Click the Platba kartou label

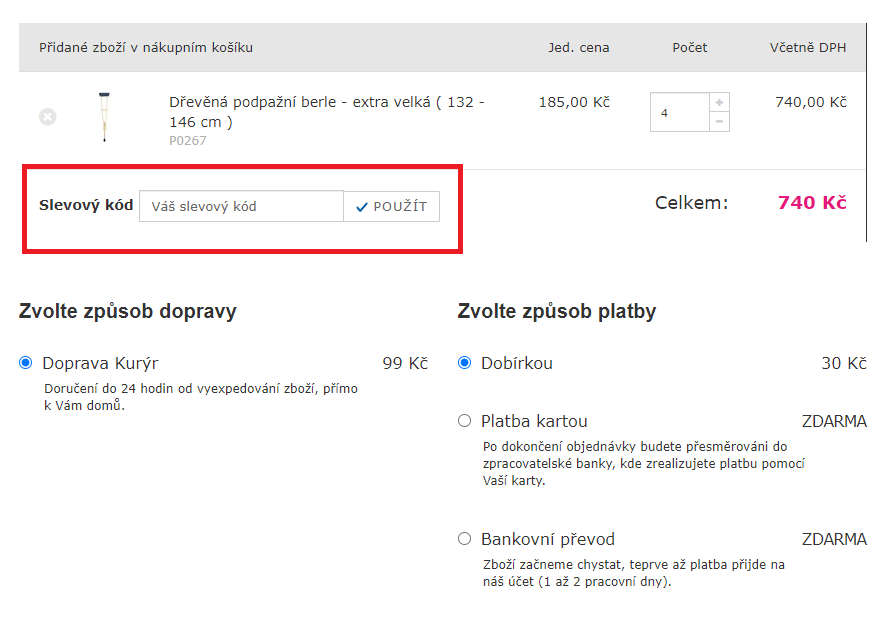534,421
